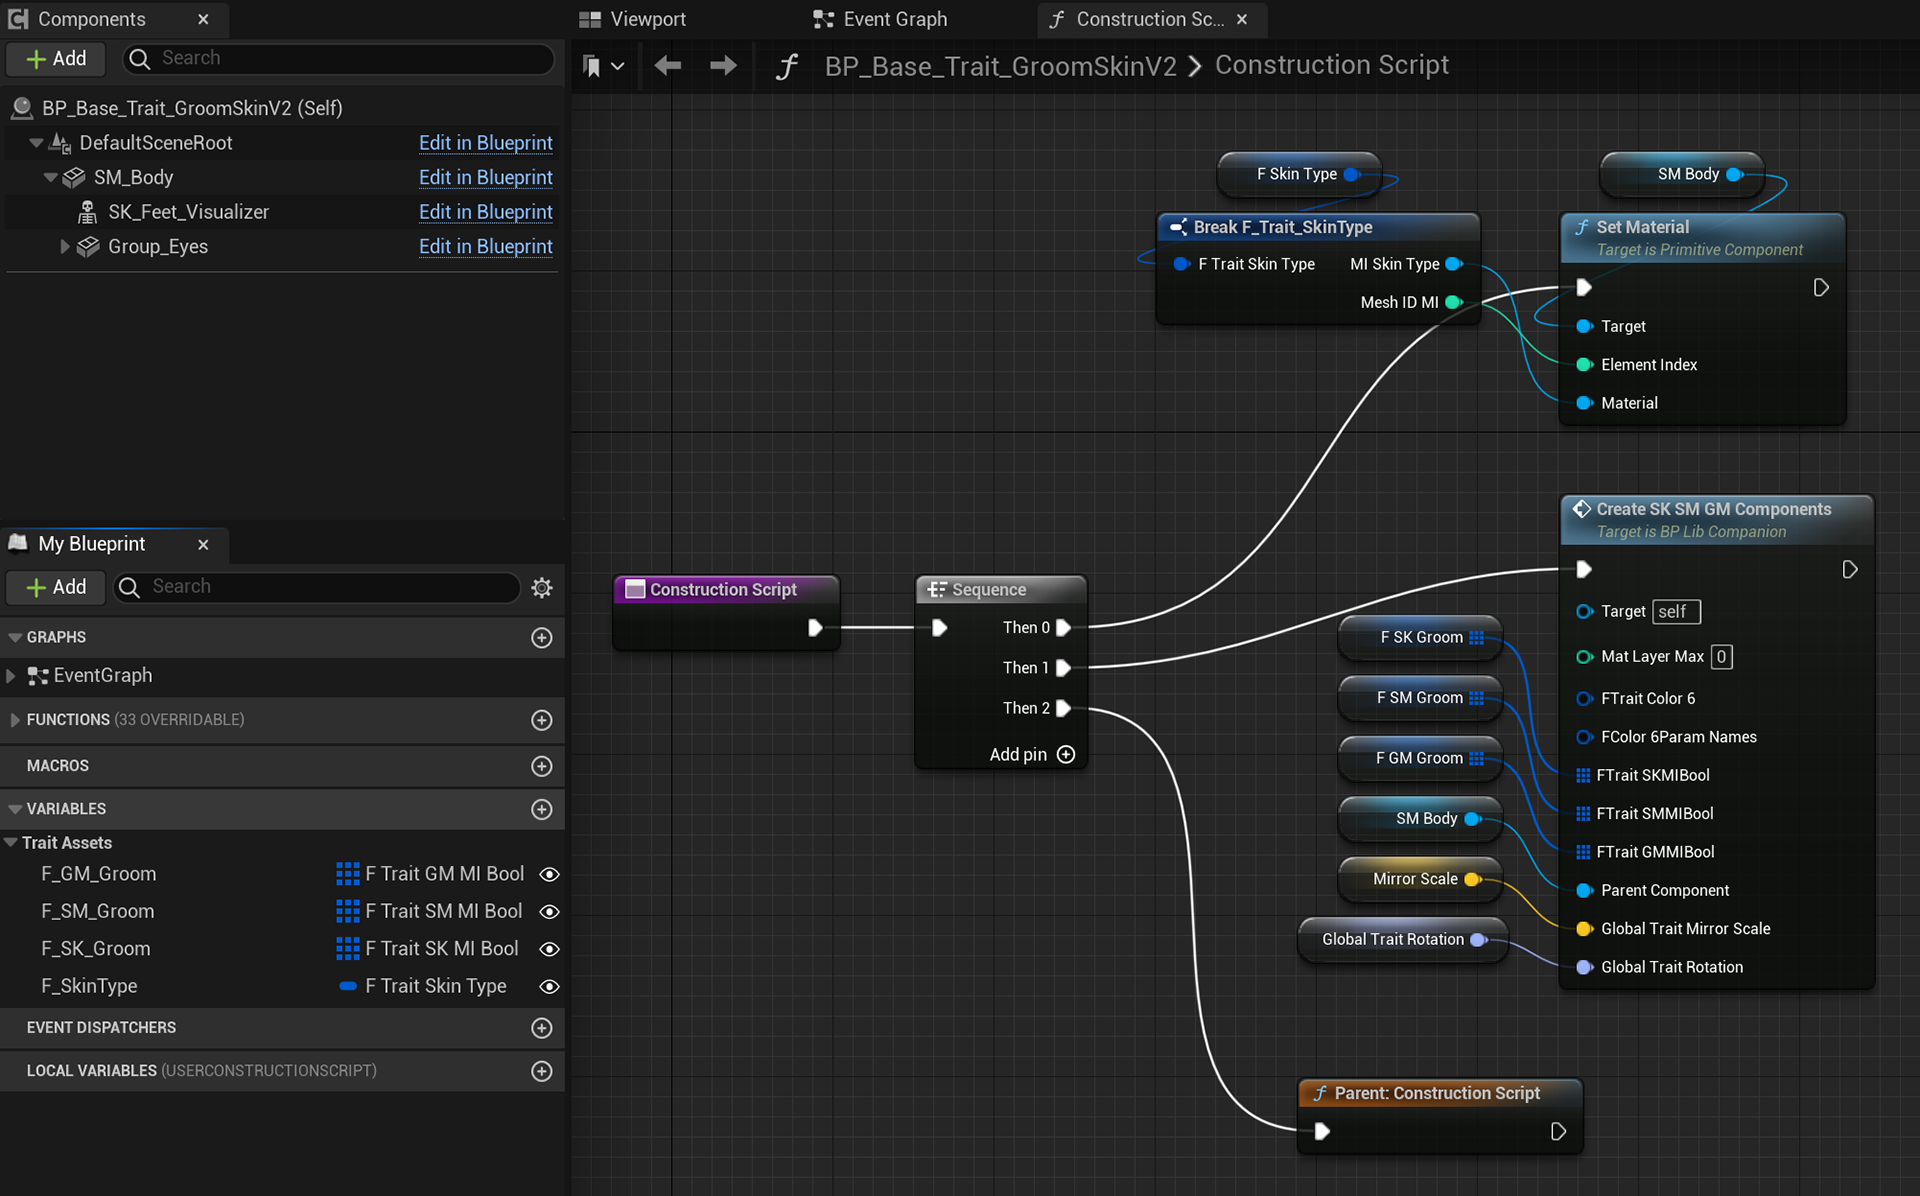Click Add button in Components panel
The image size is (1920, 1196).
tap(56, 59)
